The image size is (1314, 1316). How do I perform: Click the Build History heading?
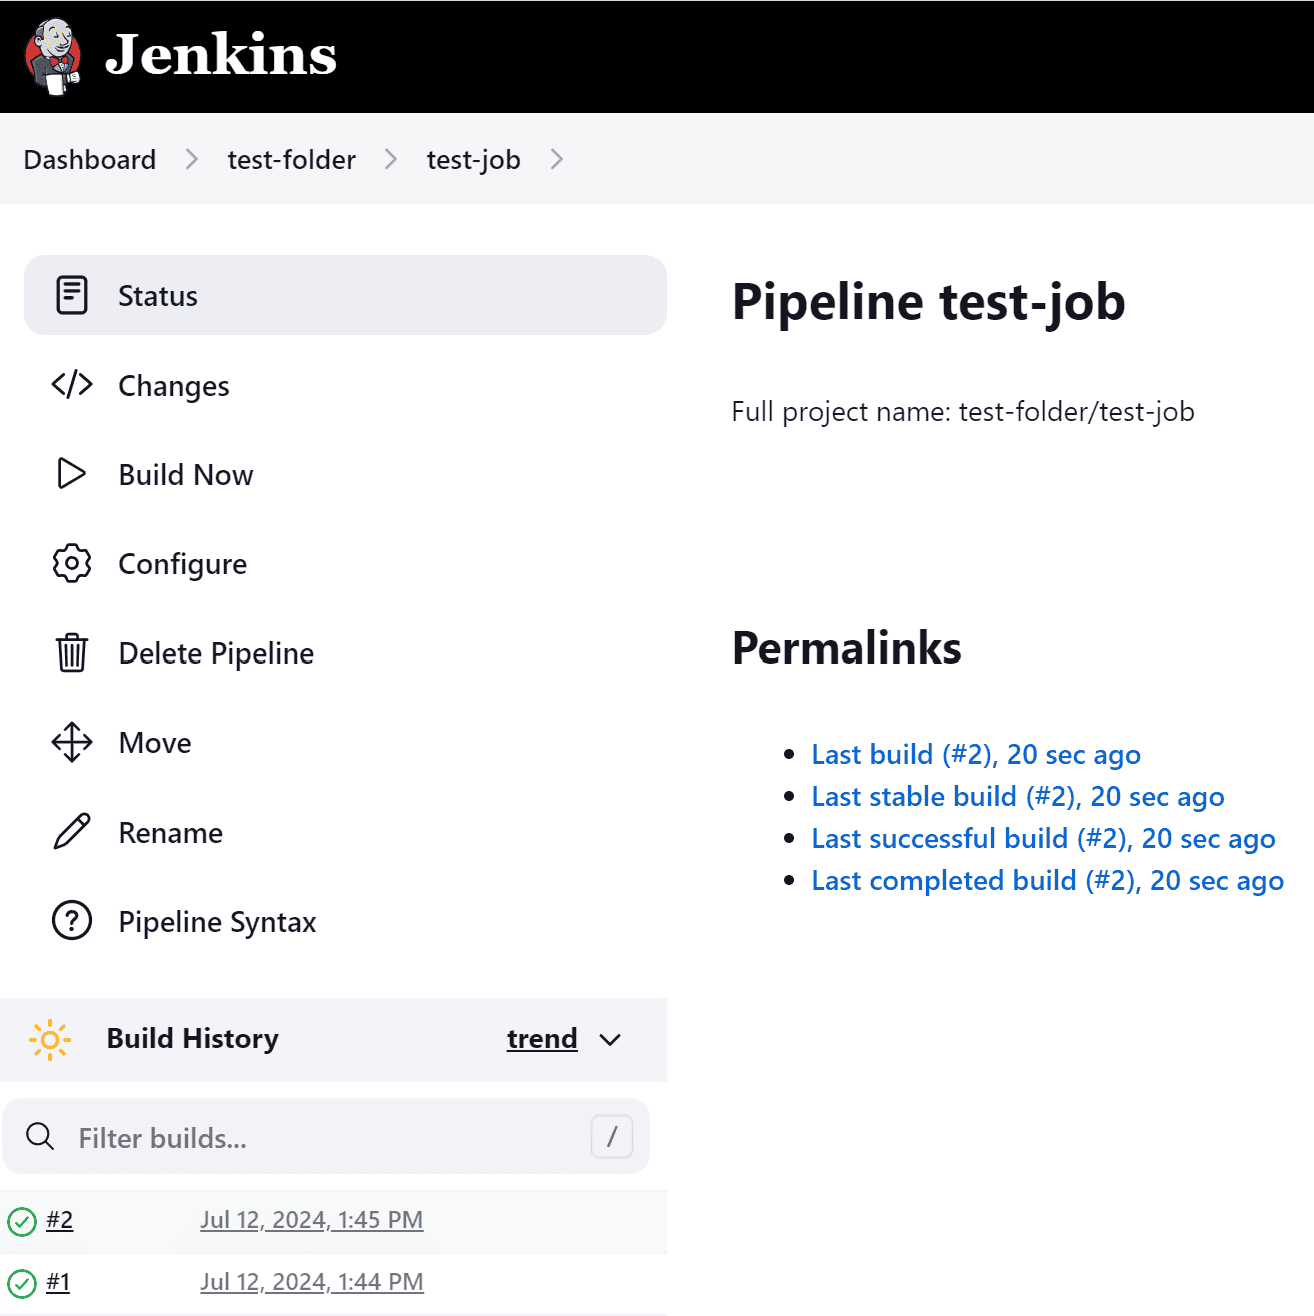(193, 1039)
